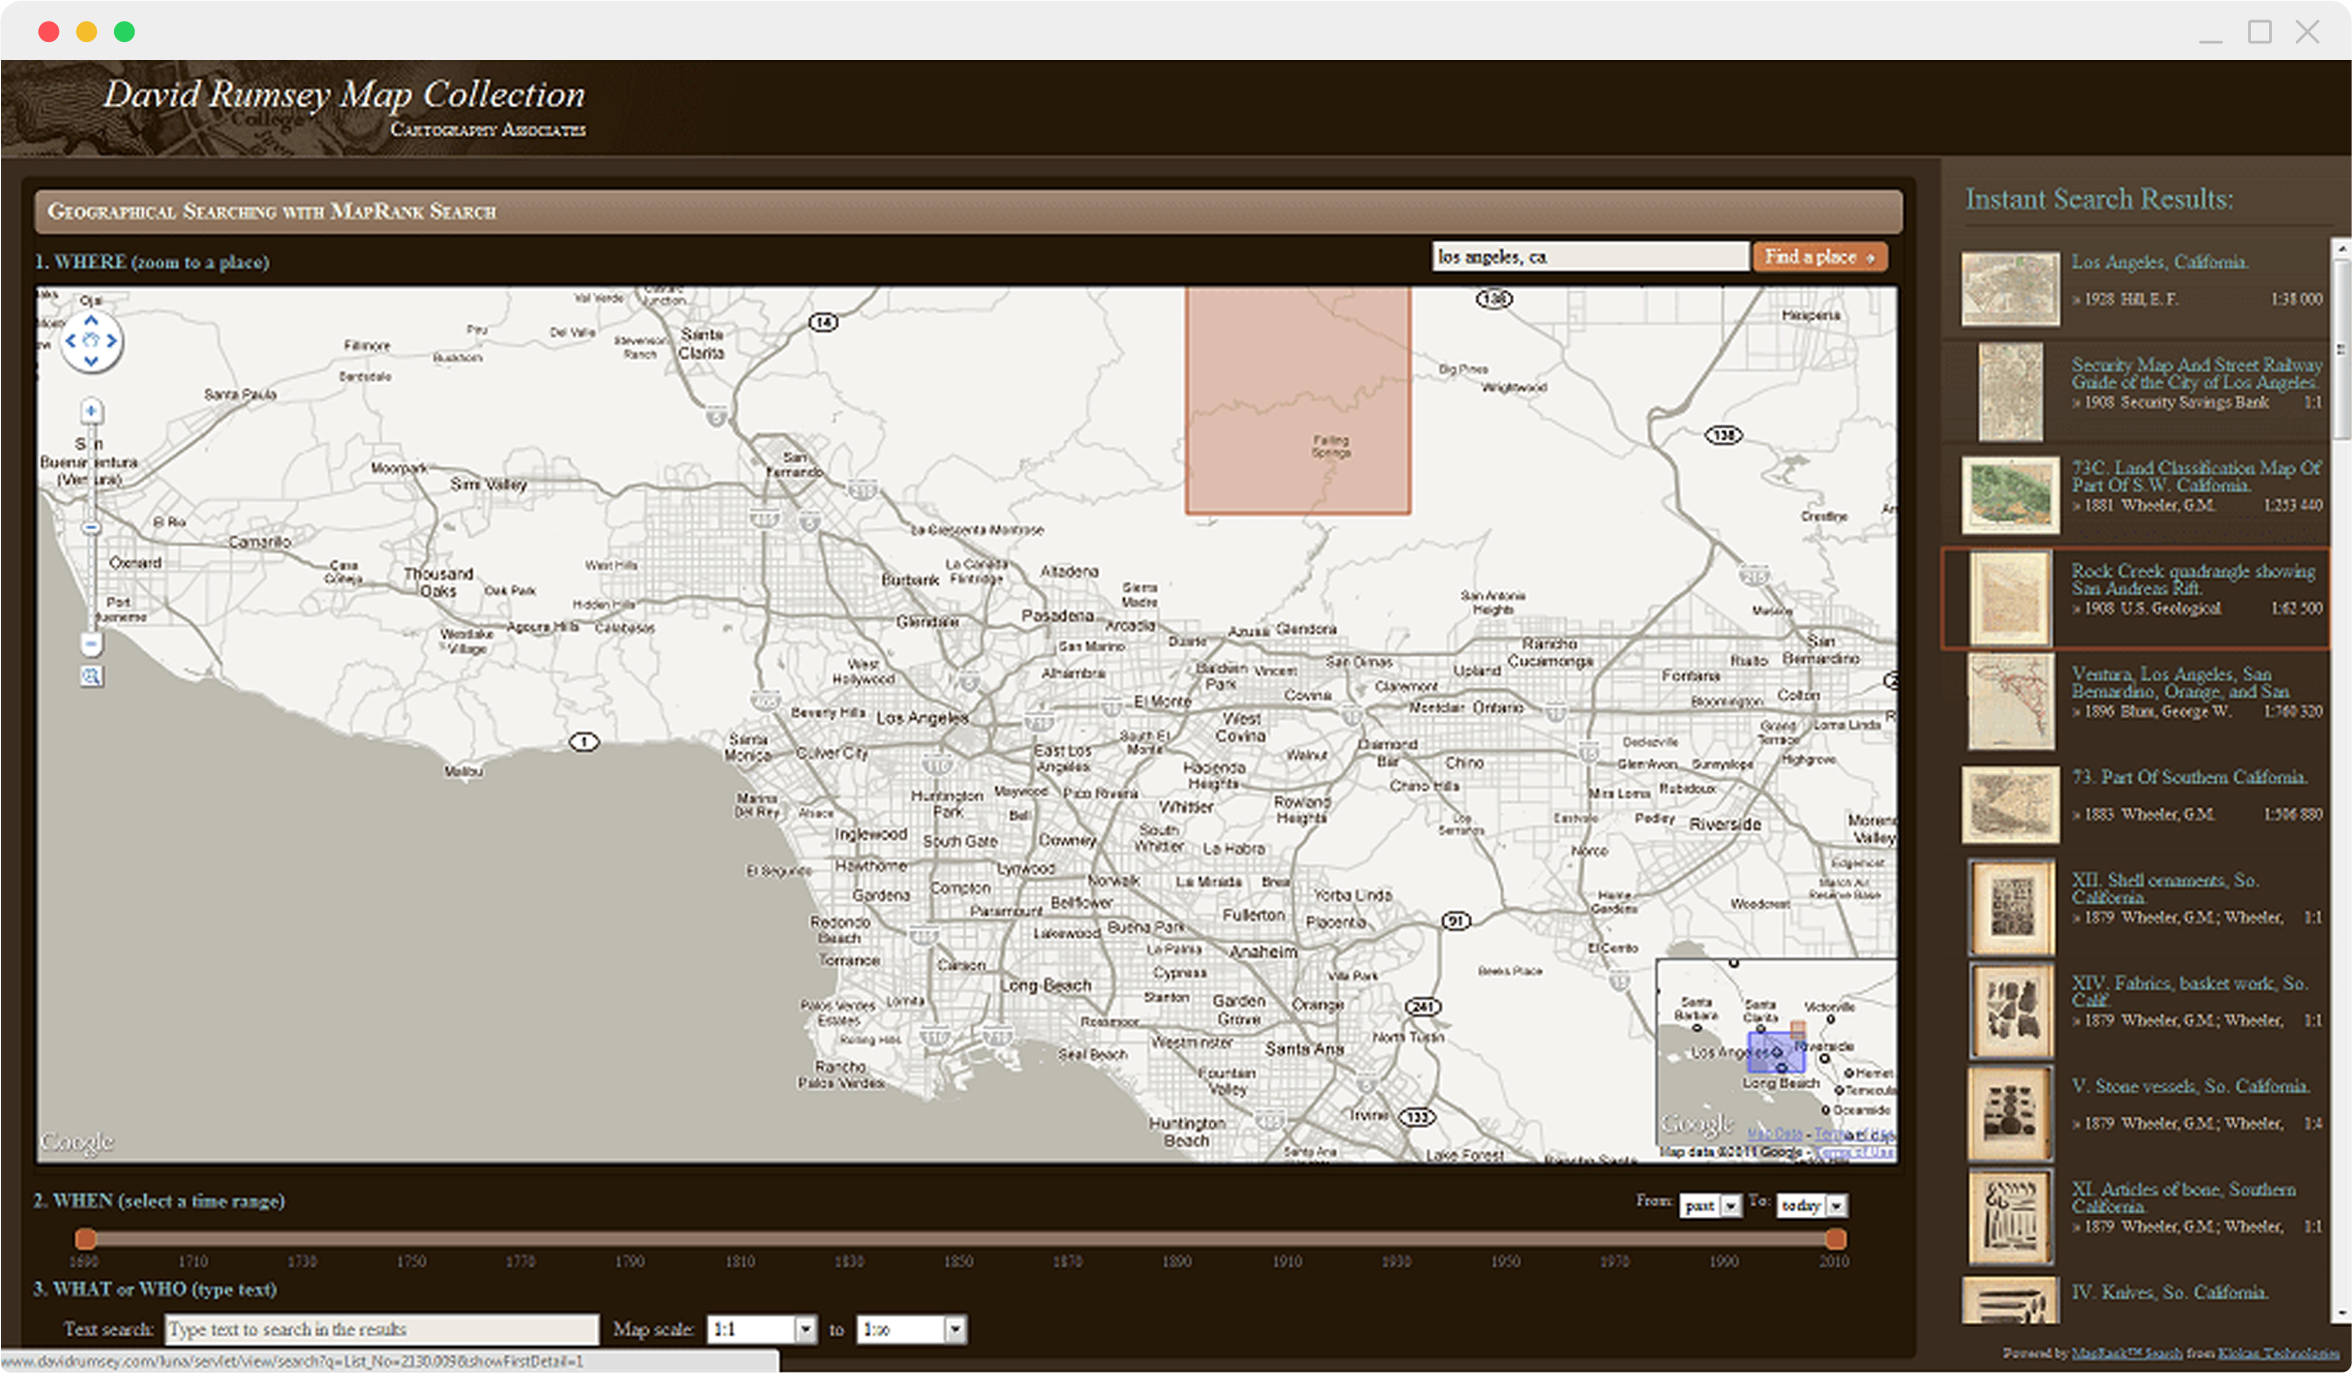Click the IV. Knives, So. California title
The image size is (2352, 1373).
pyautogui.click(x=2168, y=1292)
